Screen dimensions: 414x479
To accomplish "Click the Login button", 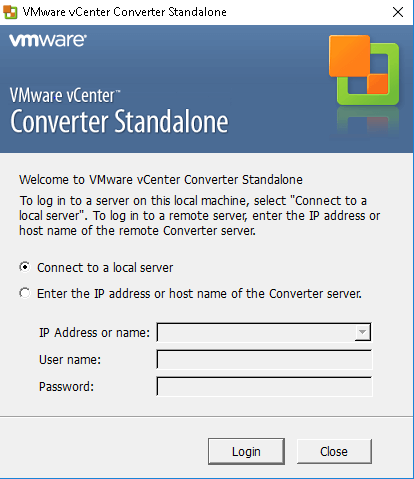I will coord(246,451).
